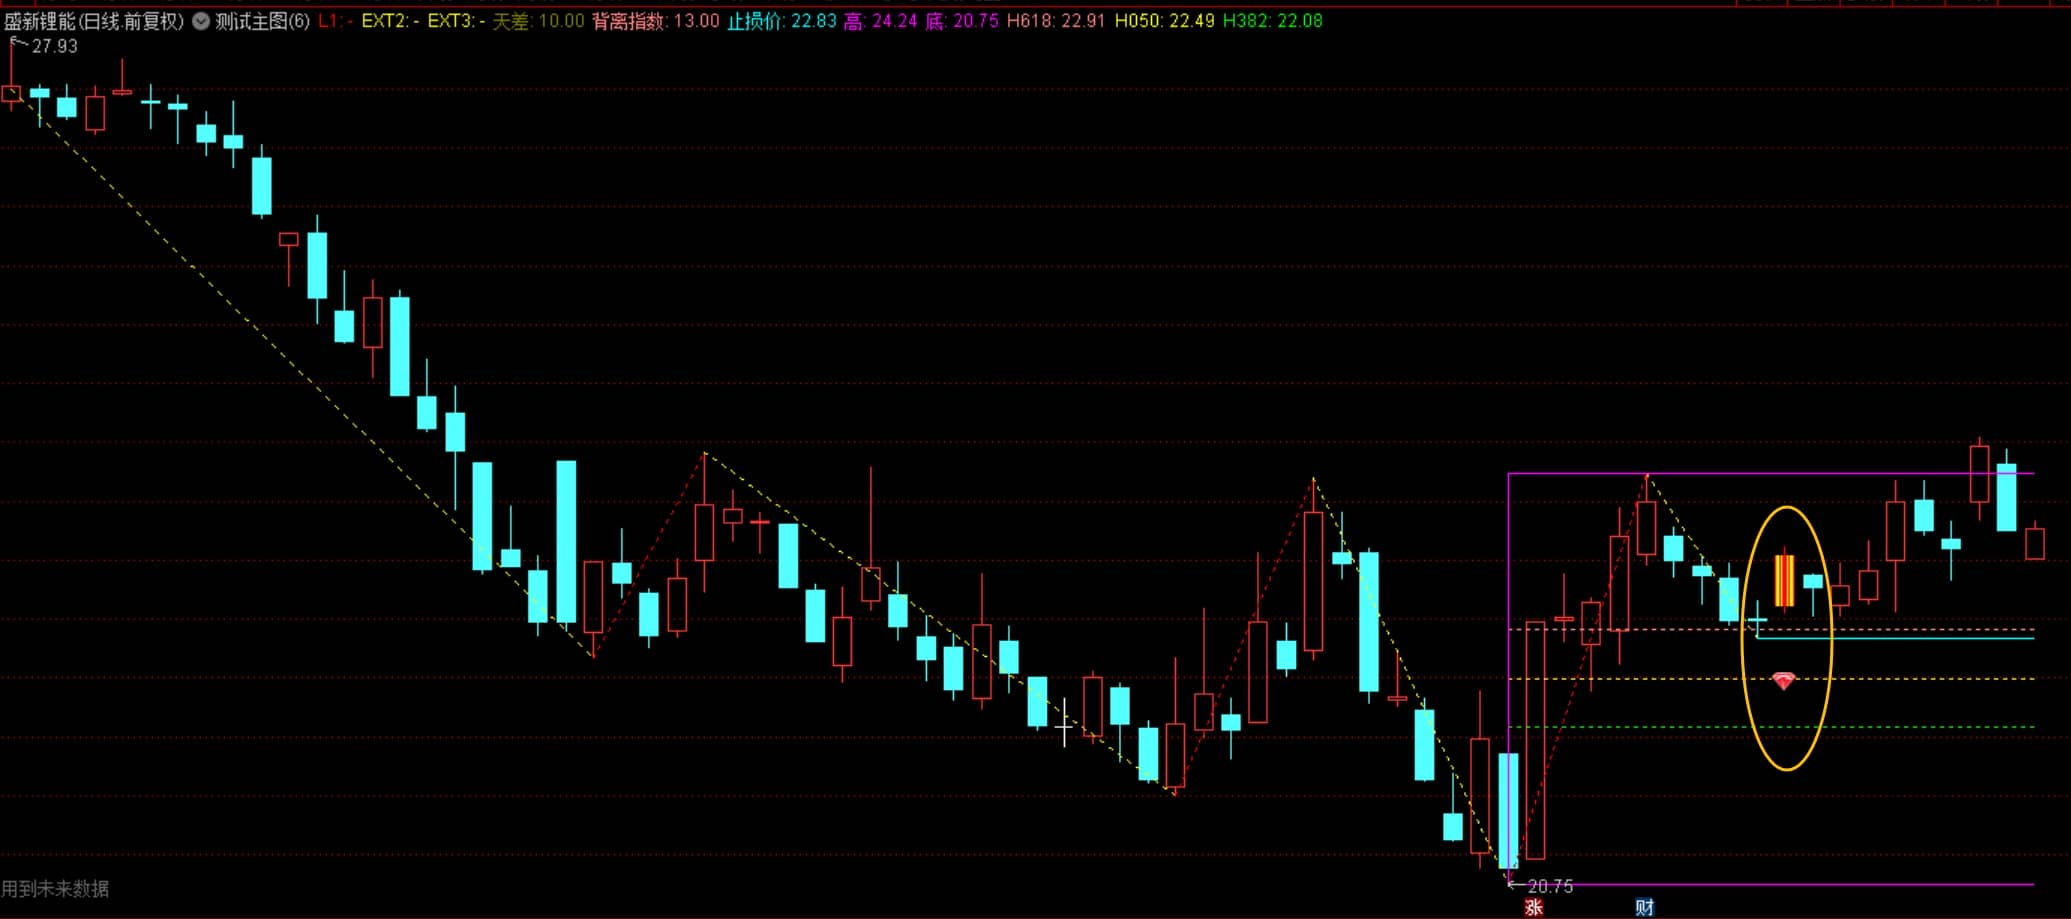Click the 27.93 high price label
The image size is (2071, 919).
54,46
